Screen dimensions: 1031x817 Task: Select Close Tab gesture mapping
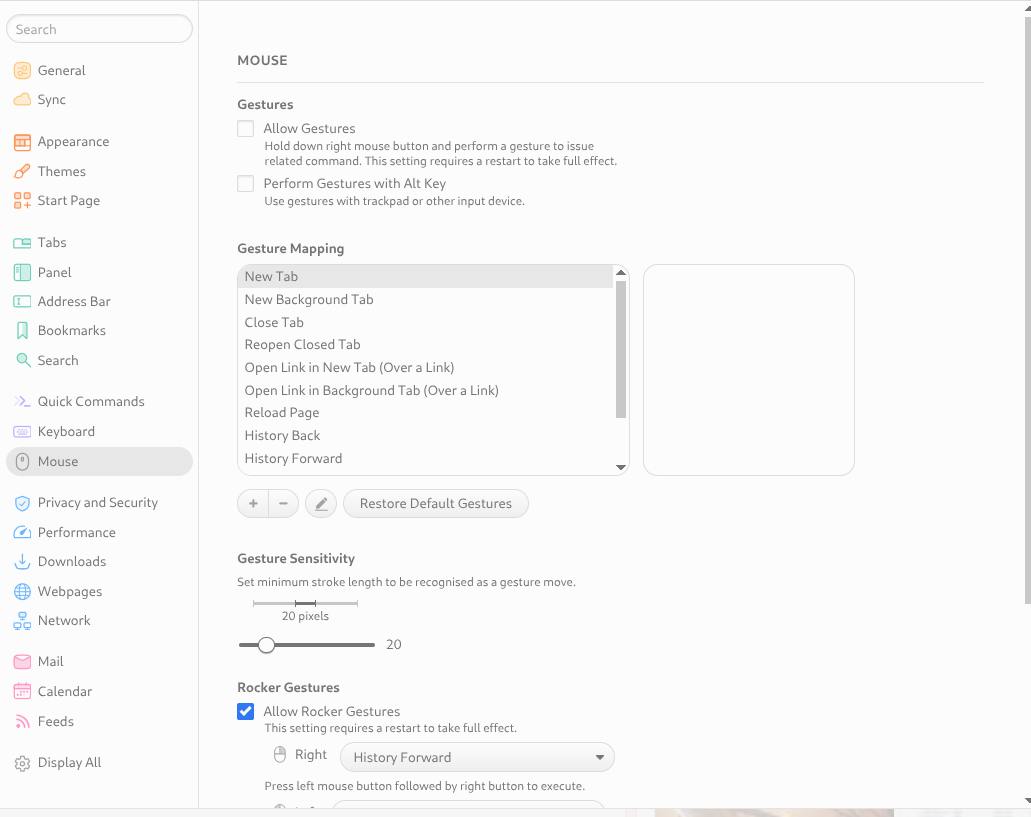pyautogui.click(x=425, y=323)
